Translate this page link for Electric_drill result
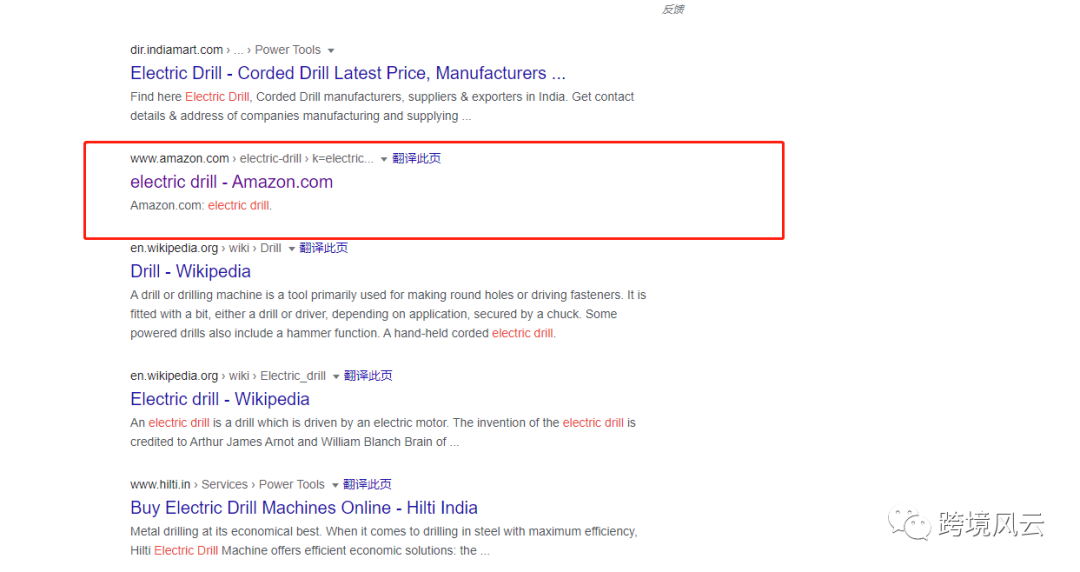This screenshot has width=1080, height=572. coord(368,376)
